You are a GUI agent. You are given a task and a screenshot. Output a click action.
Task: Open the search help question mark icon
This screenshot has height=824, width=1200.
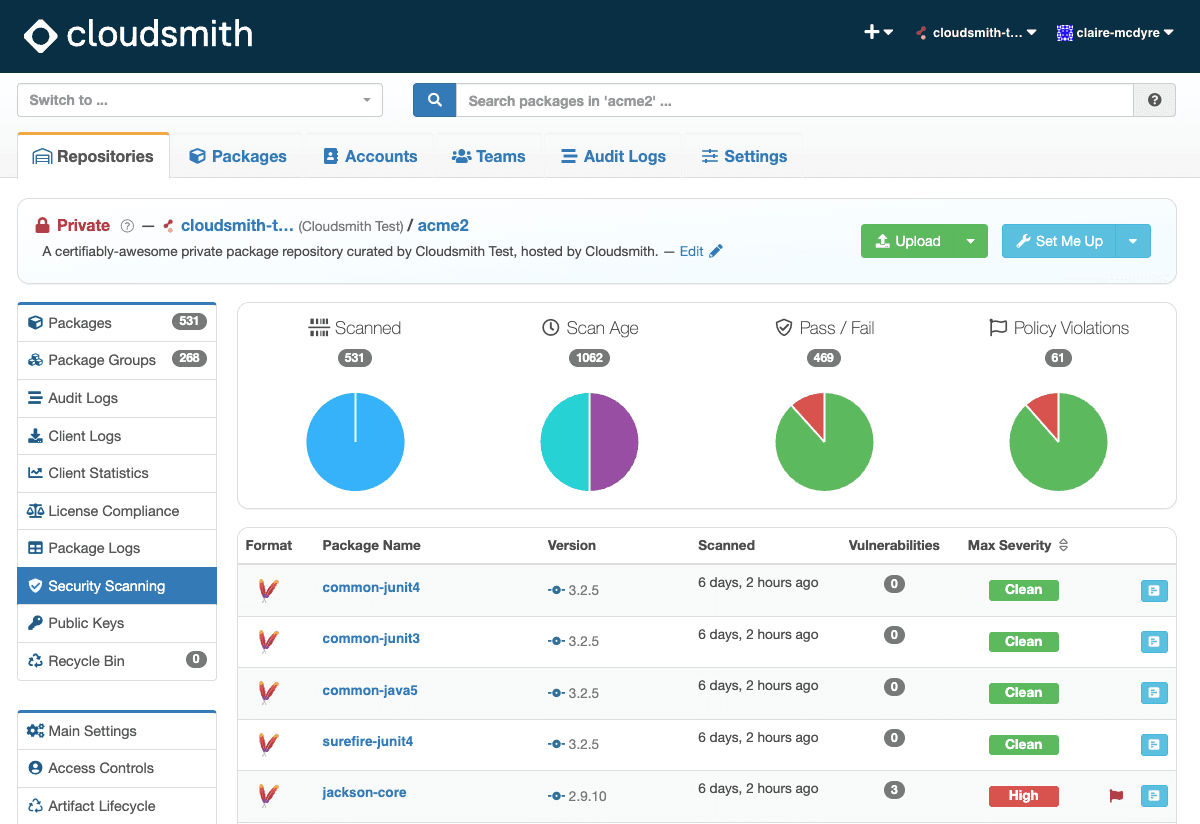click(1155, 100)
